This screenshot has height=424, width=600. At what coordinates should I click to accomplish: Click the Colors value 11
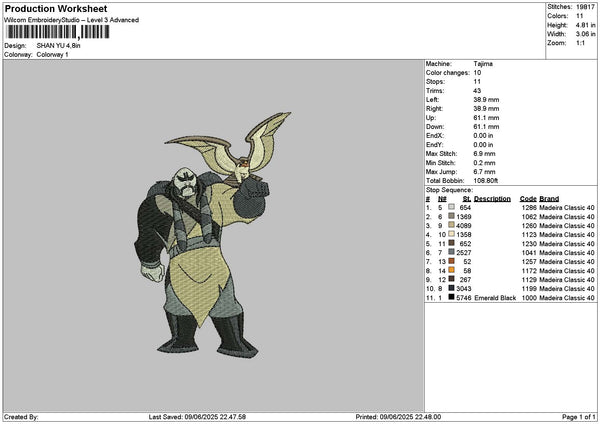click(580, 16)
